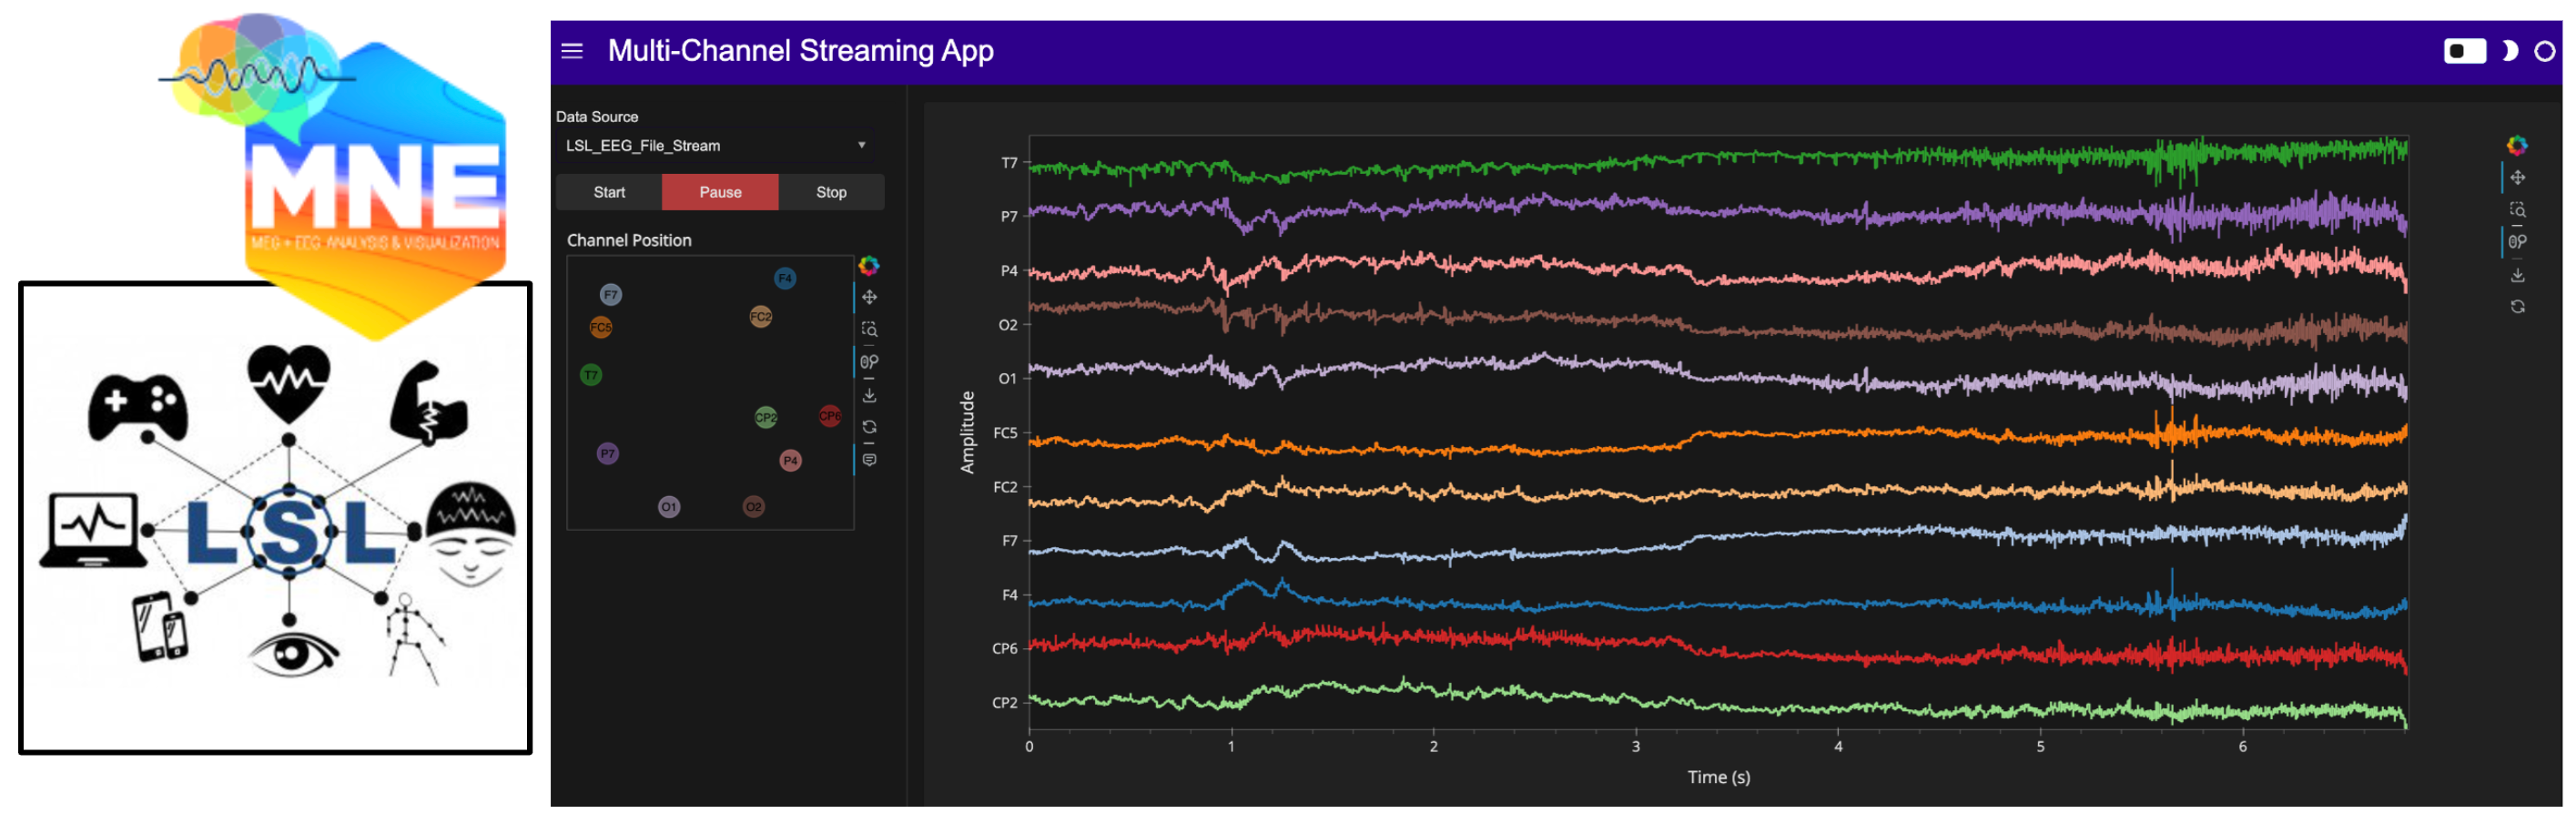Click the 'O2' y-axis label

1008,325
